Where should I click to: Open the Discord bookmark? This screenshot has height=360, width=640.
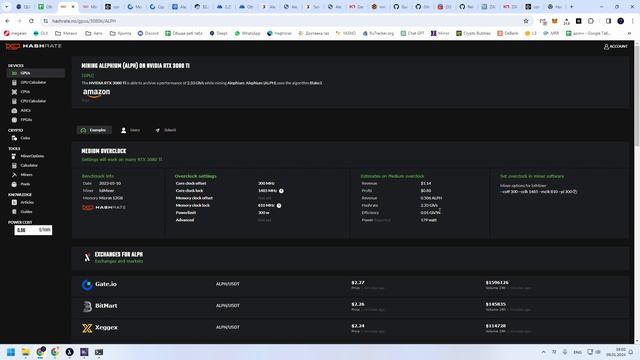click(x=148, y=33)
